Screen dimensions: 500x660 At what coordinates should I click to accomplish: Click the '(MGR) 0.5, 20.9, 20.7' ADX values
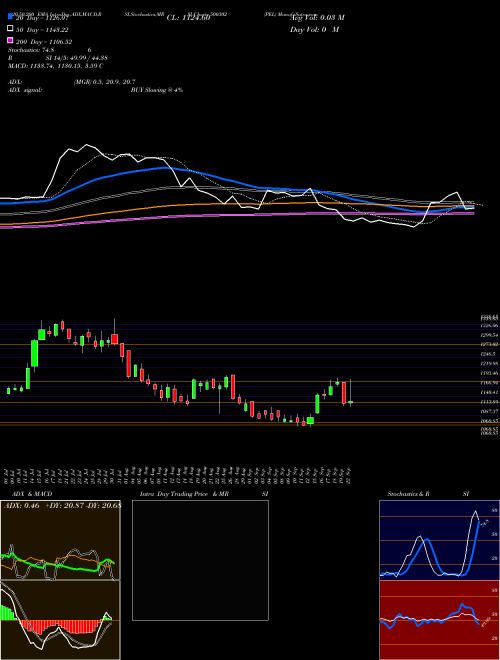[x=104, y=82]
